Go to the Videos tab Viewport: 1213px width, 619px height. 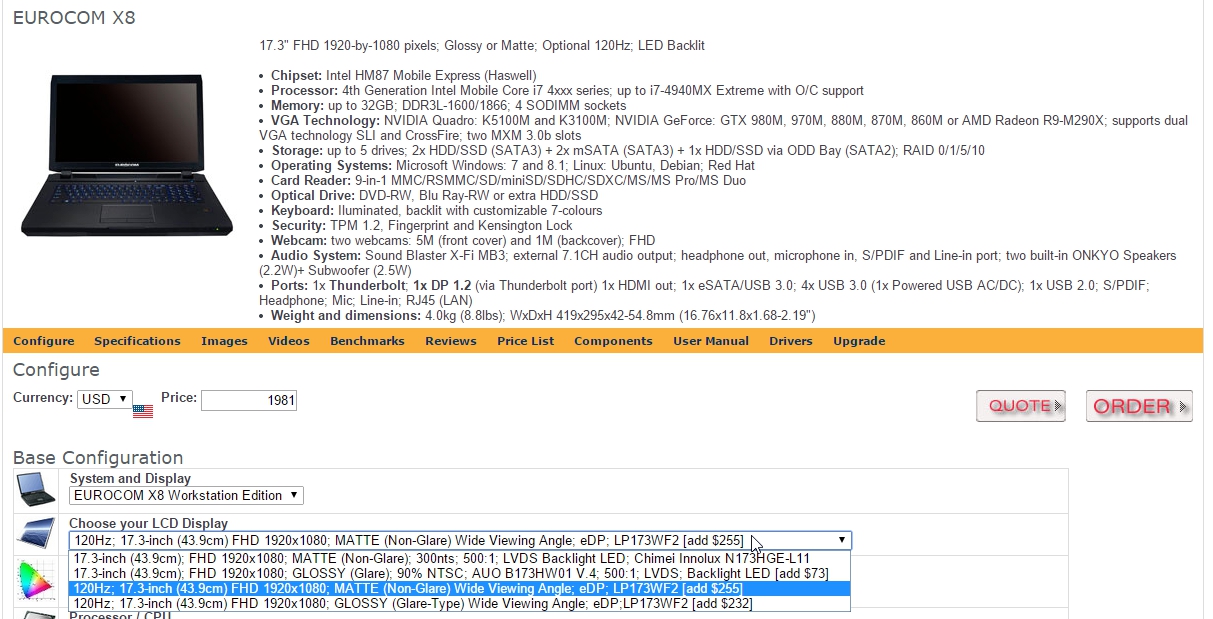click(x=289, y=341)
